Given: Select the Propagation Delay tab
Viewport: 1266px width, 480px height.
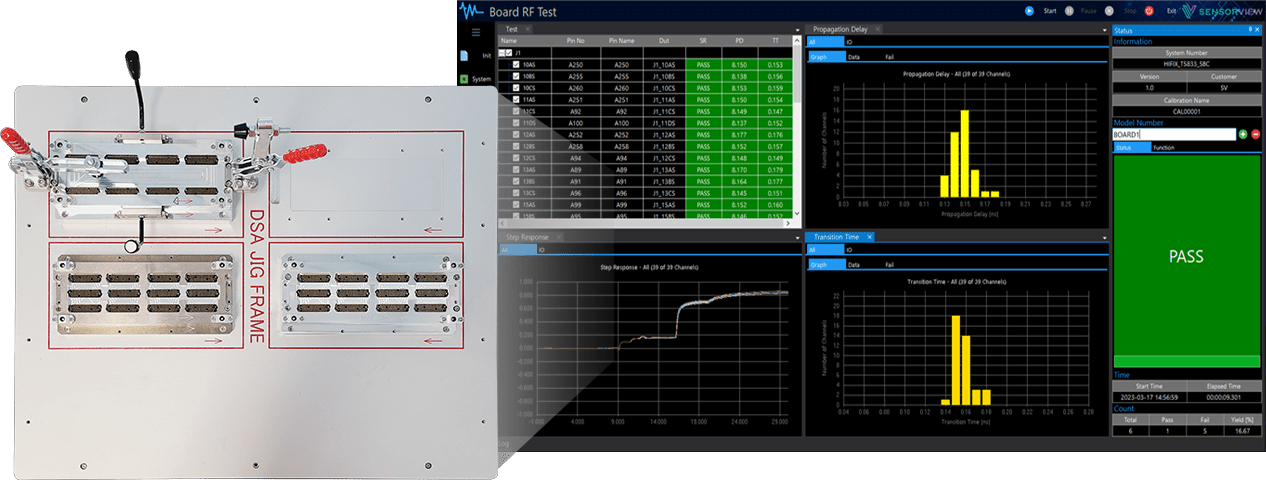Looking at the screenshot, I should (841, 30).
